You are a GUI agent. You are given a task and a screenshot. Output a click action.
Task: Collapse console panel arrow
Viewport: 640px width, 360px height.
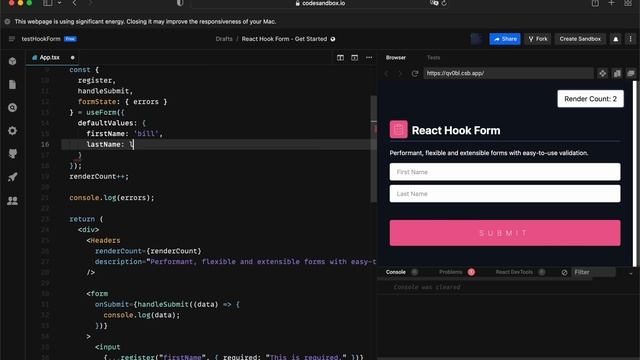[x=631, y=273]
